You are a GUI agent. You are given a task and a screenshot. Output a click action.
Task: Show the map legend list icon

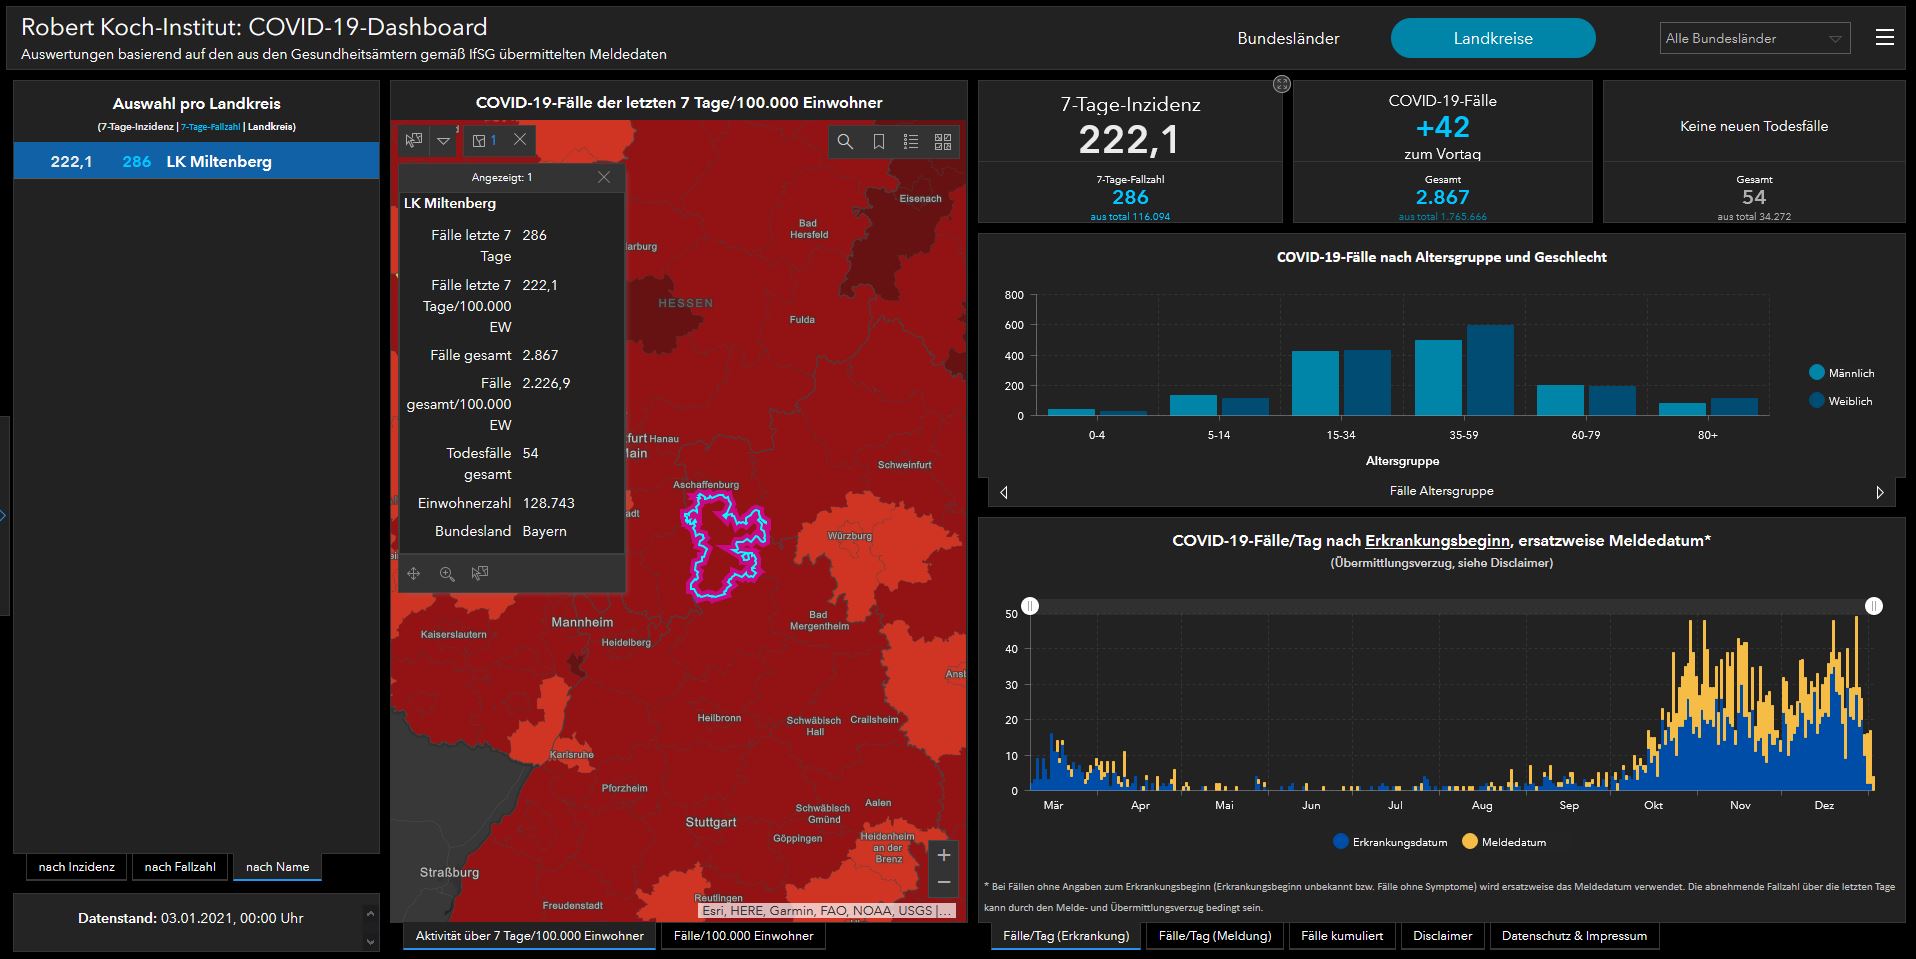pos(910,142)
